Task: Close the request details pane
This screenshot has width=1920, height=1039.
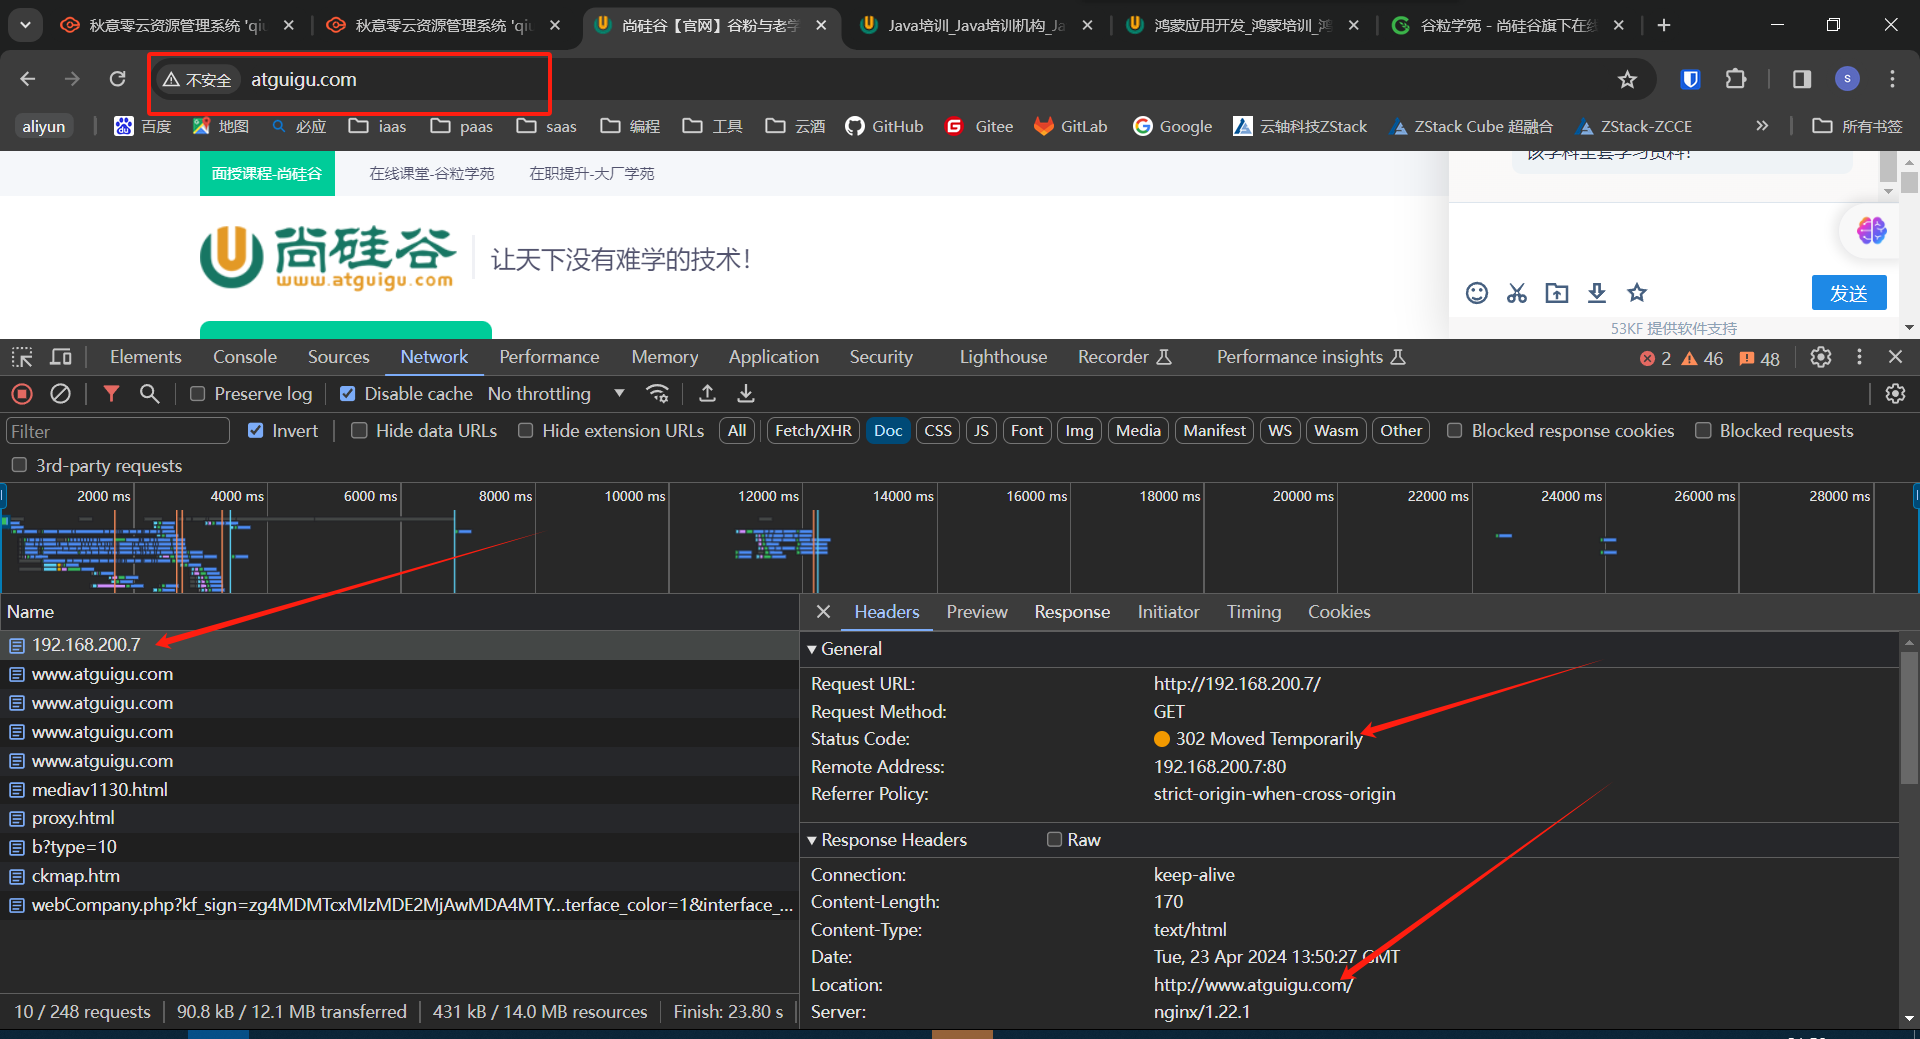Action: point(823,611)
